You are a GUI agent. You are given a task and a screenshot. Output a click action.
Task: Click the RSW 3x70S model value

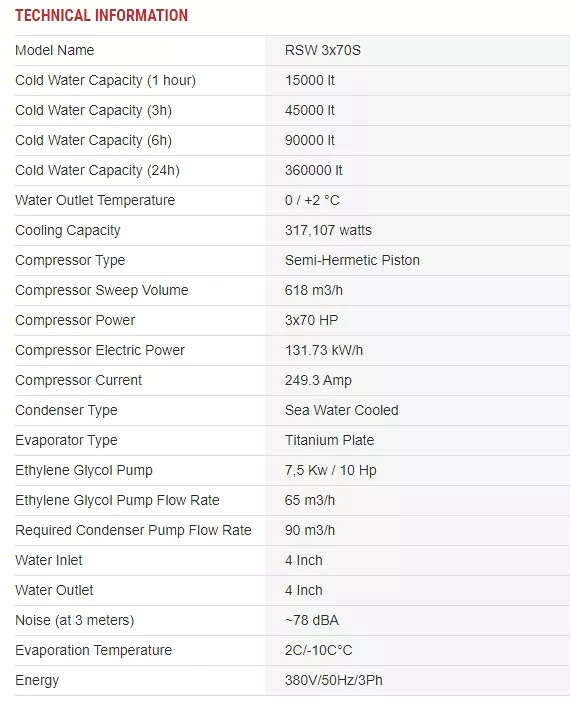[x=322, y=50]
